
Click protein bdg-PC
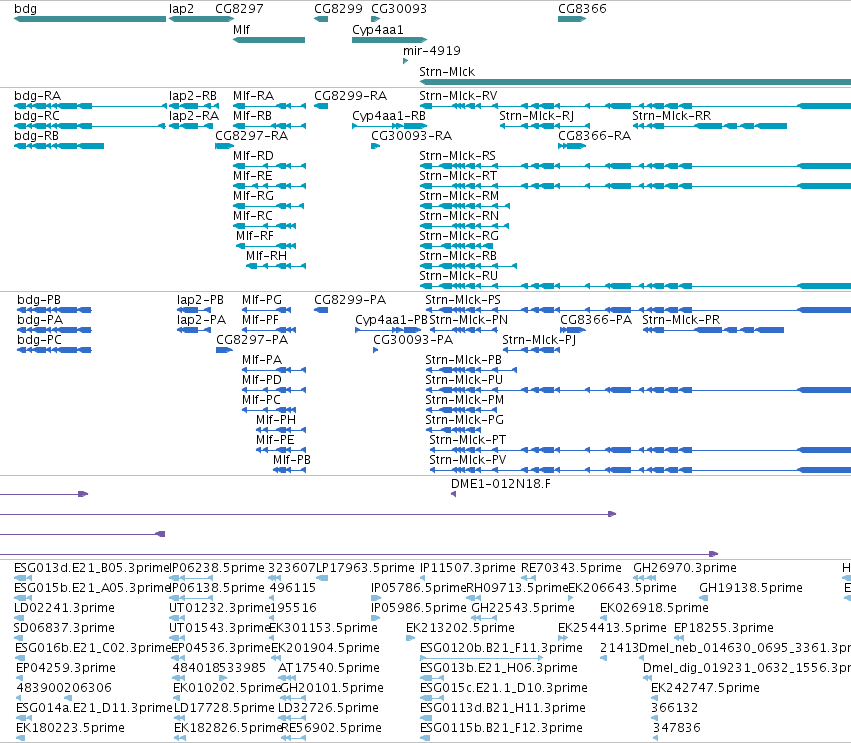click(40, 340)
